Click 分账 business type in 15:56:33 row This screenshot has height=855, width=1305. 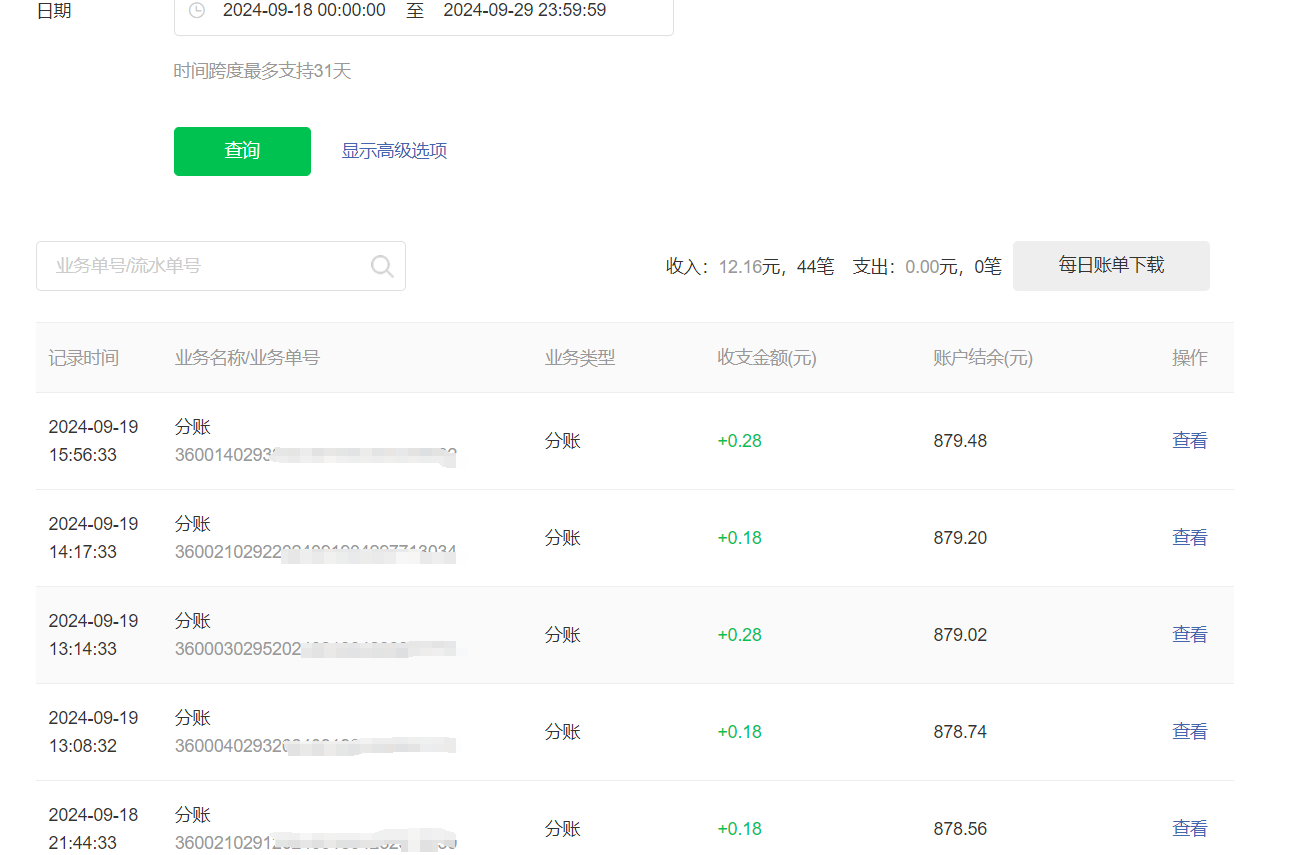pyautogui.click(x=563, y=441)
